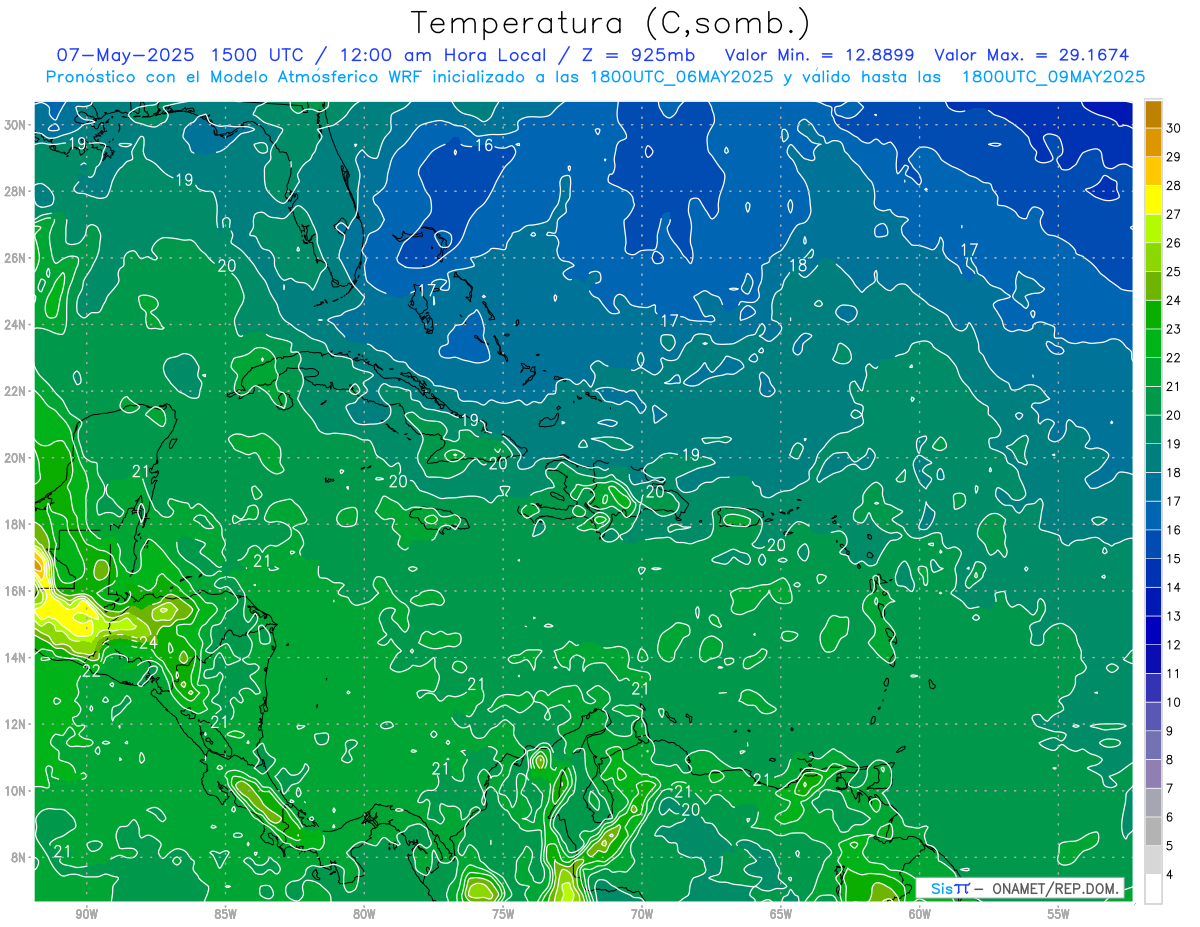Click the "16" contour label on the map
The width and height of the screenshot is (1200, 927).
pos(484,146)
